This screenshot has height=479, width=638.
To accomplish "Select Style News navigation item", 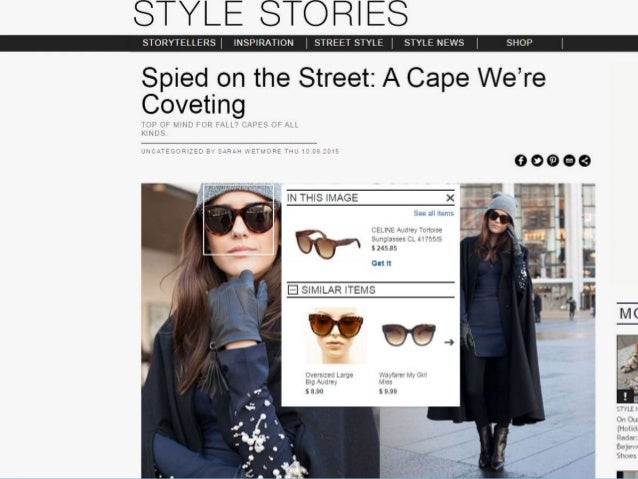I will click(x=434, y=43).
